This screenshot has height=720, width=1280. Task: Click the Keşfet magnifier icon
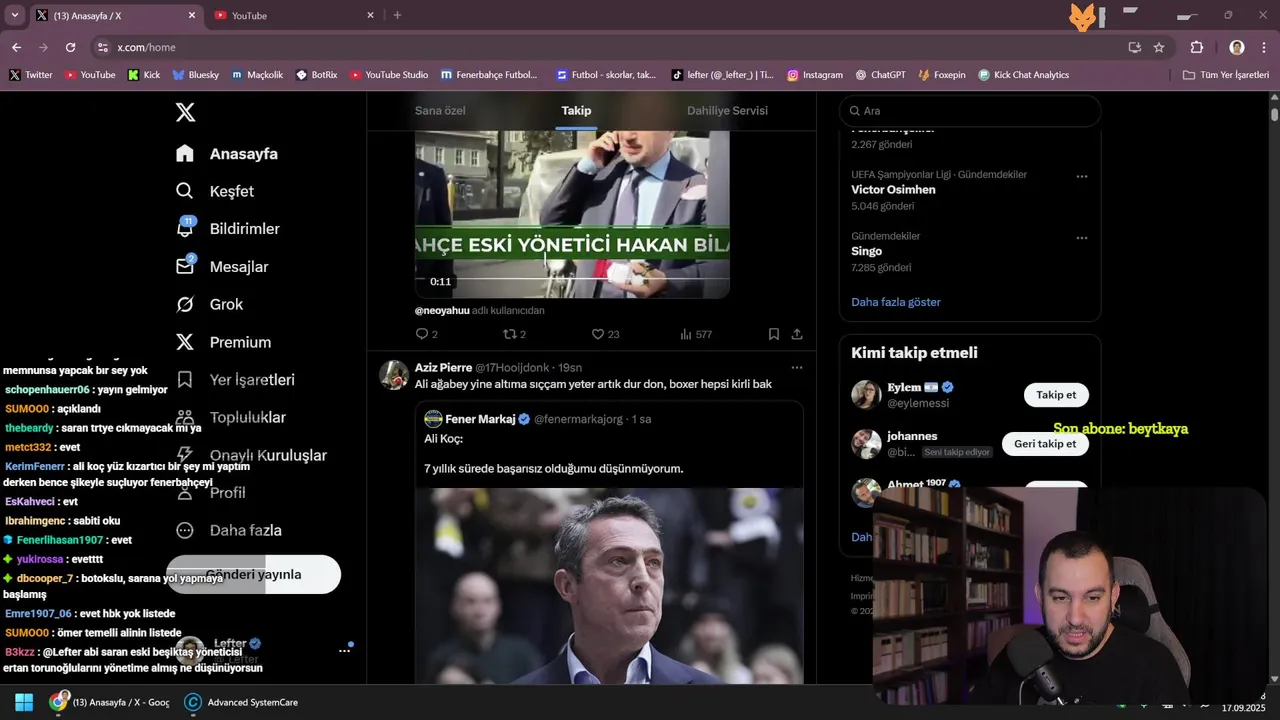pos(185,191)
